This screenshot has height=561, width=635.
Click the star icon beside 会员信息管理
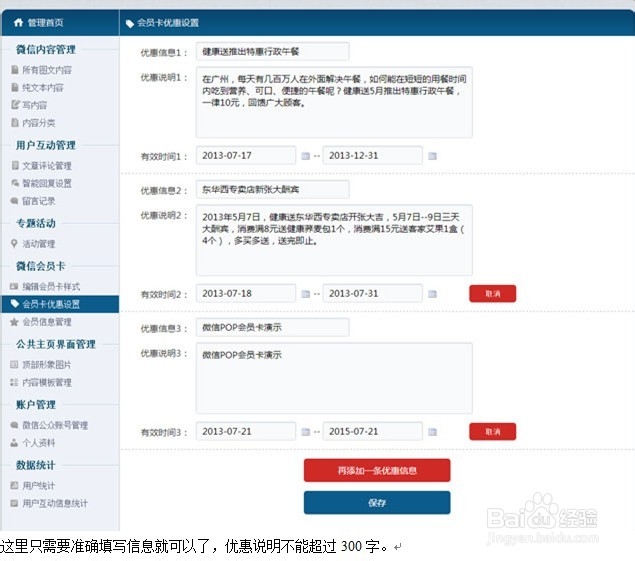14,322
